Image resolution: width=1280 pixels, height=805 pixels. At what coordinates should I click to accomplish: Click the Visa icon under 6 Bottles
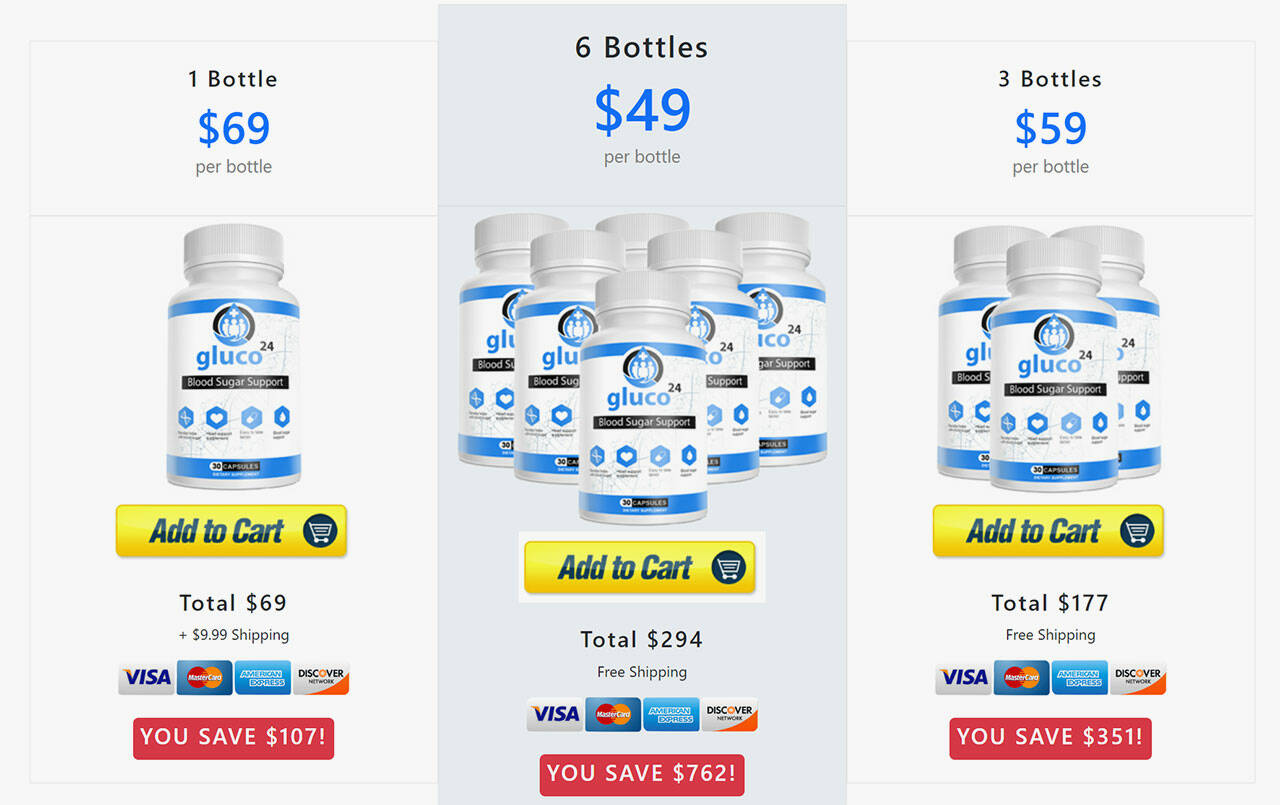(x=555, y=714)
